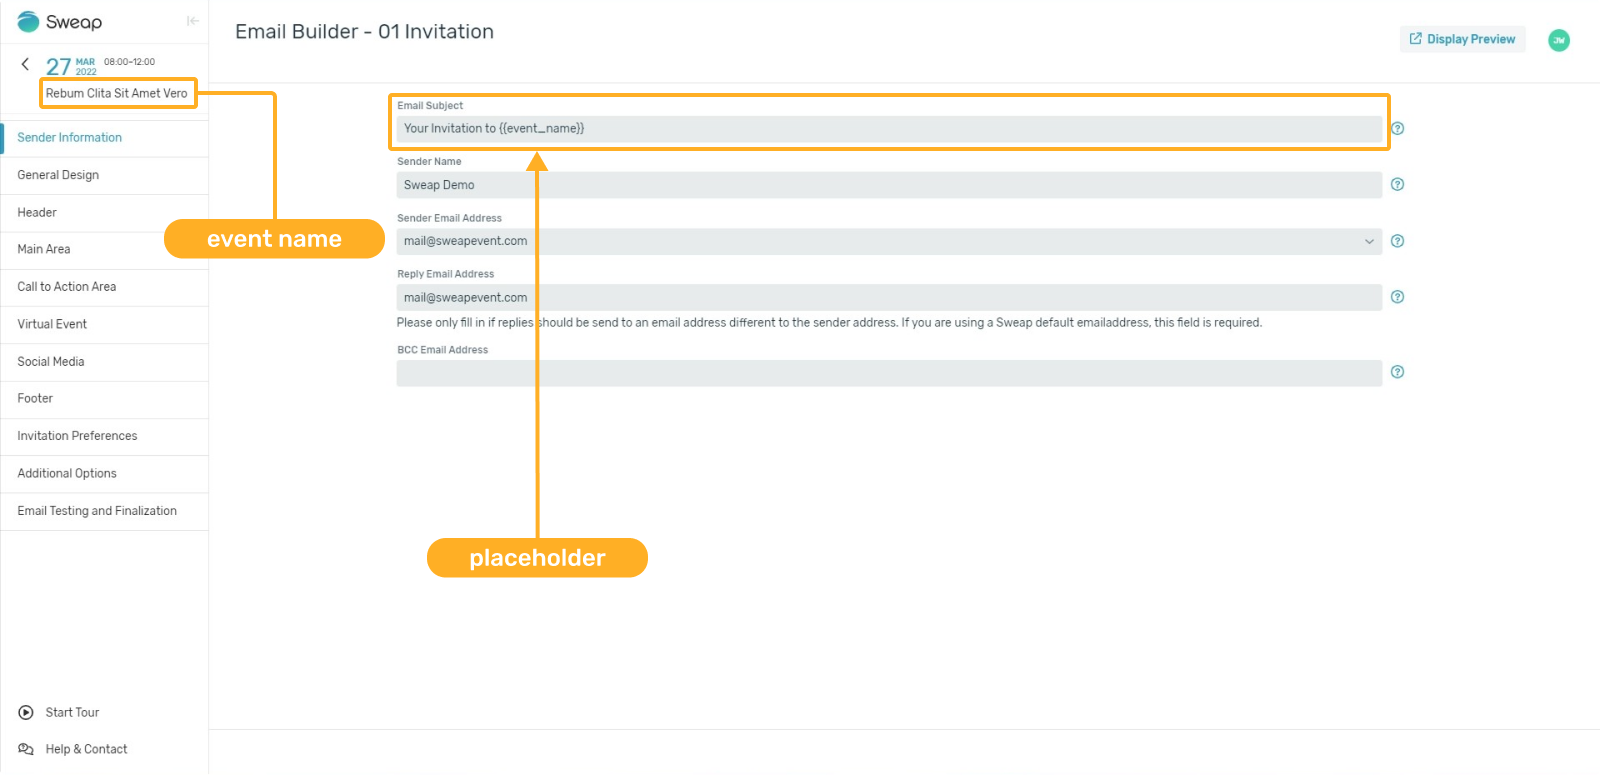Show help for Sender Email Address
This screenshot has height=775, width=1600.
tap(1398, 241)
